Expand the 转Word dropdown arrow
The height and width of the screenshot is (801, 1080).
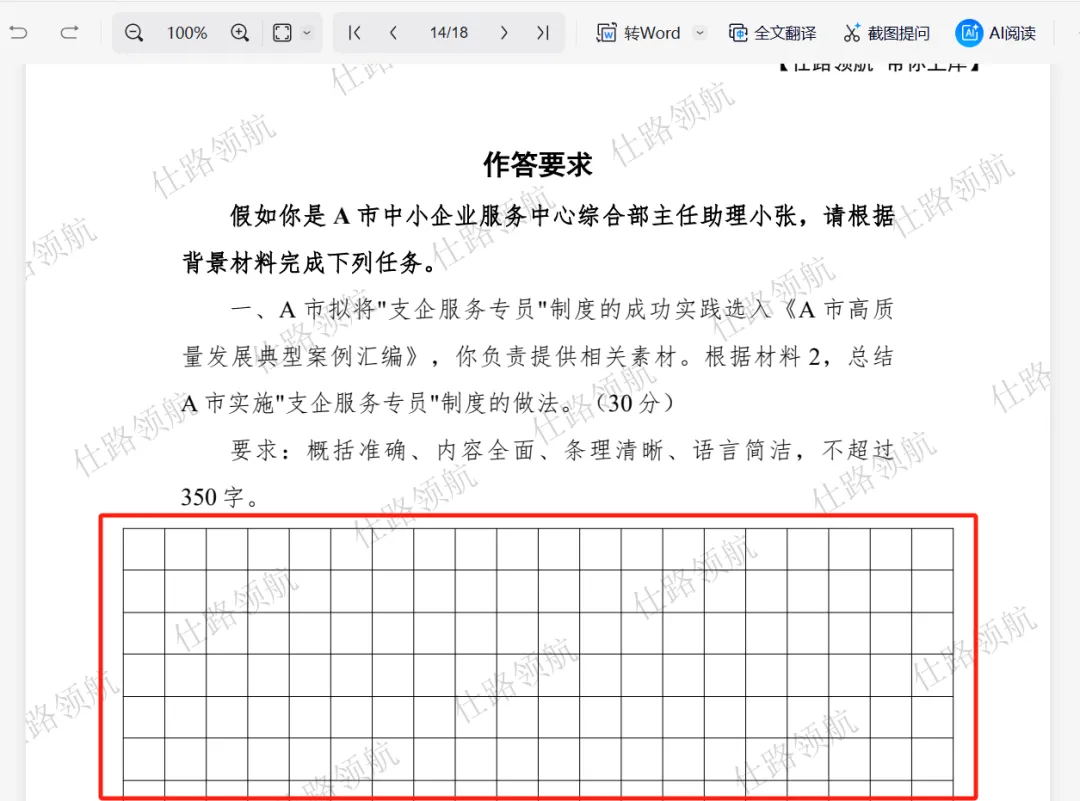point(700,32)
